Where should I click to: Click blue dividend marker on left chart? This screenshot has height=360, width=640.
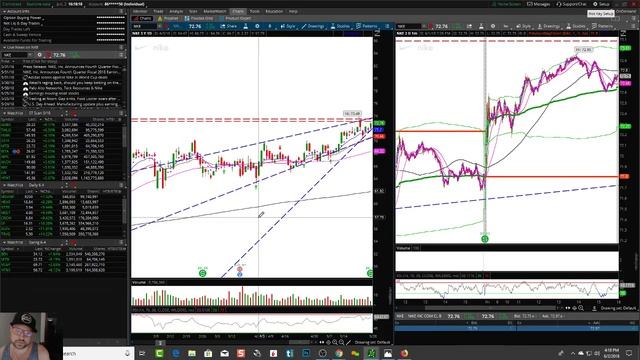tap(240, 274)
